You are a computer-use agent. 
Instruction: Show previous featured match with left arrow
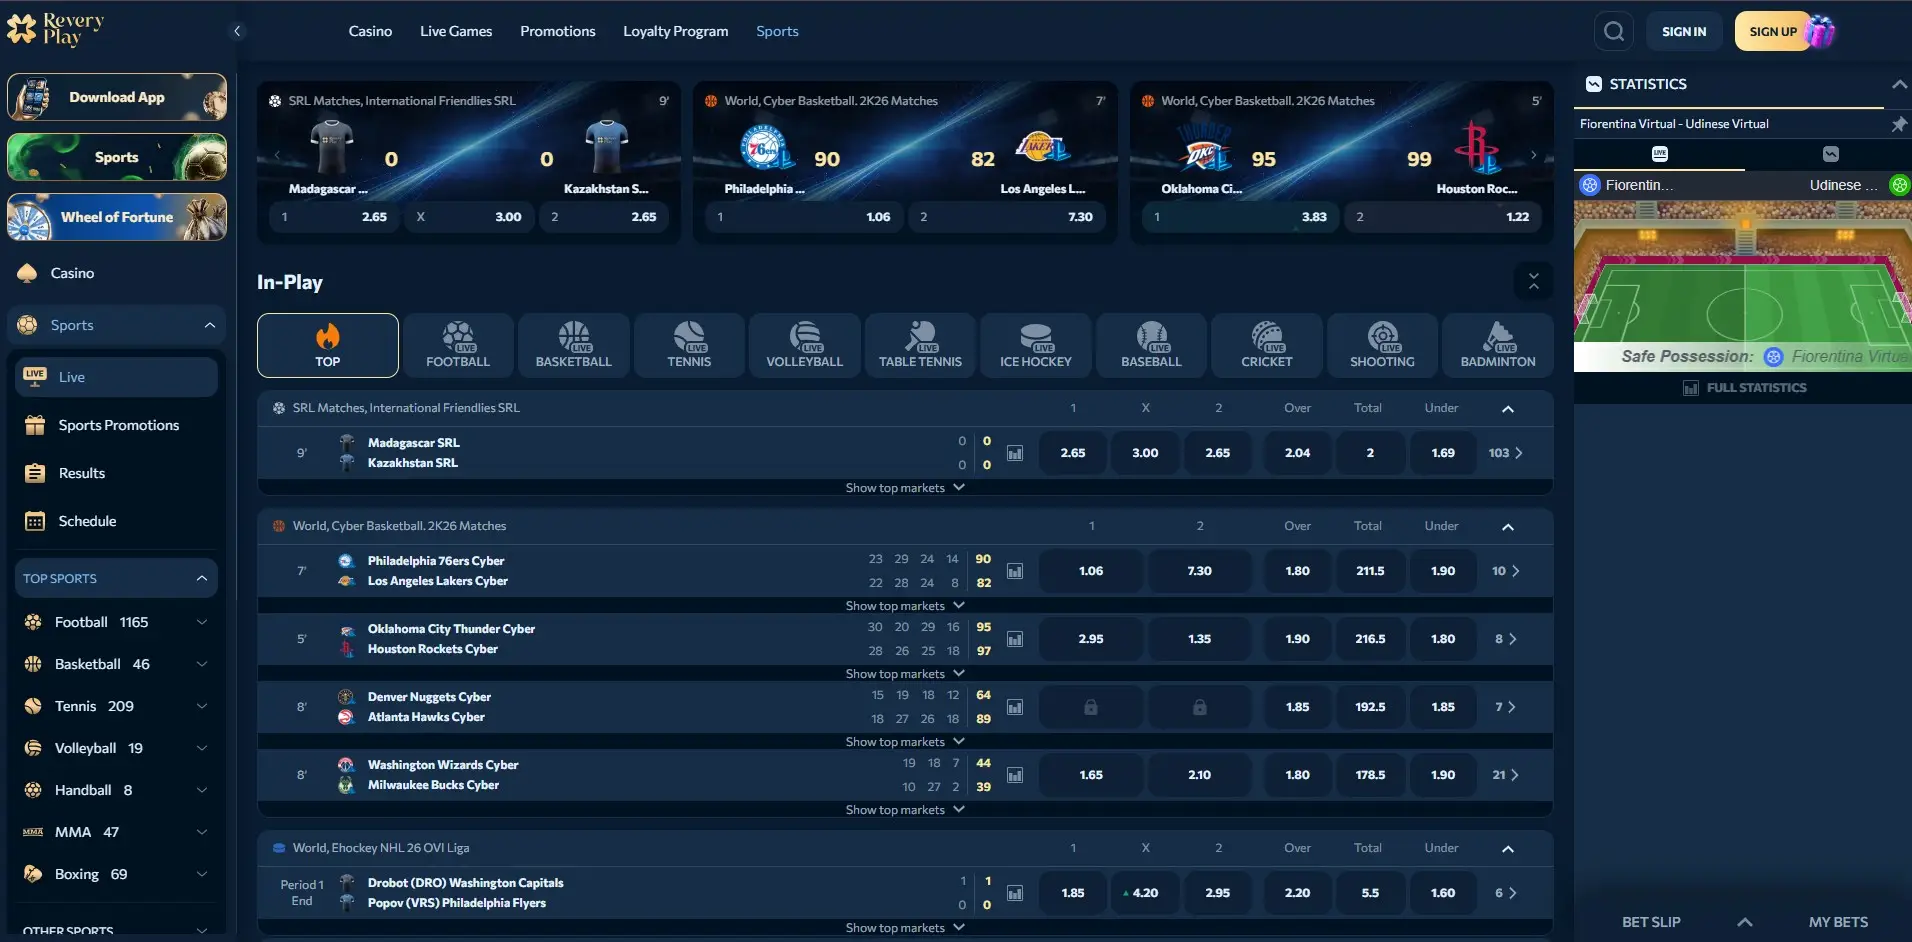coord(277,155)
